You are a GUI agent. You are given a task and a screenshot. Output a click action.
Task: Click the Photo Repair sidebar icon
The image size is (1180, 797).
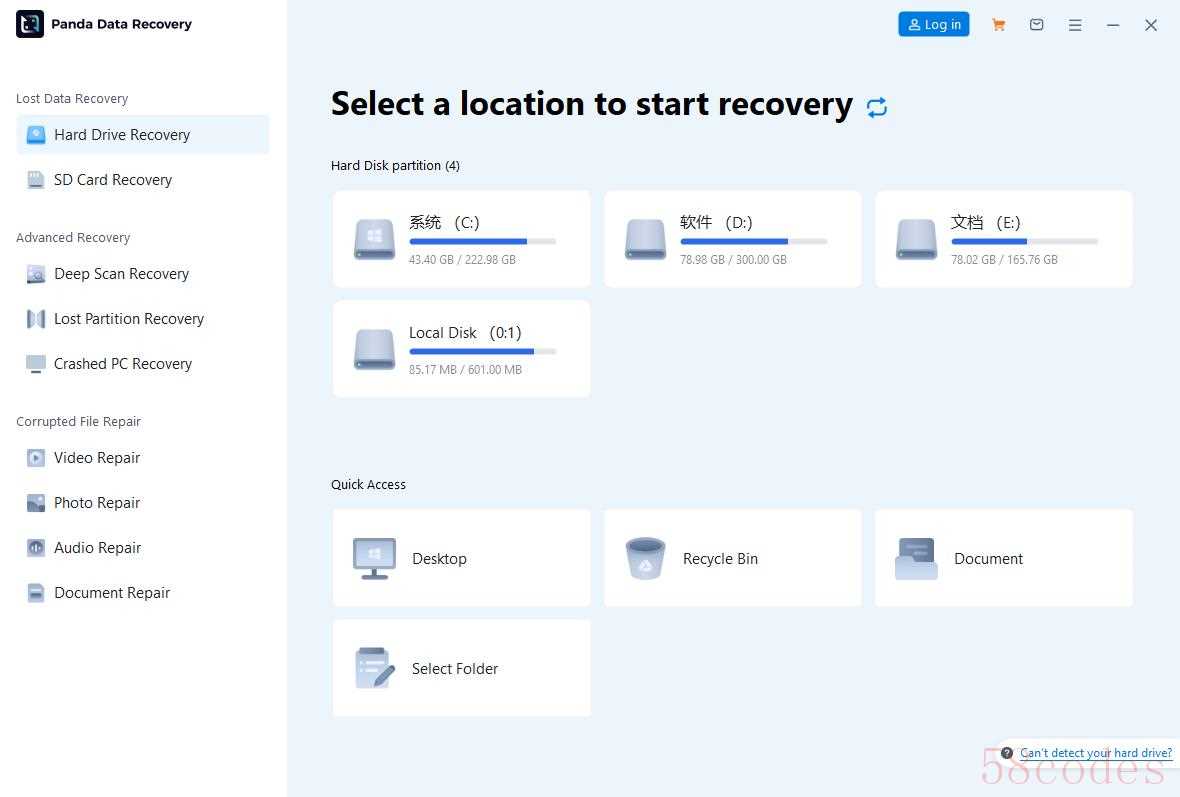coord(35,503)
